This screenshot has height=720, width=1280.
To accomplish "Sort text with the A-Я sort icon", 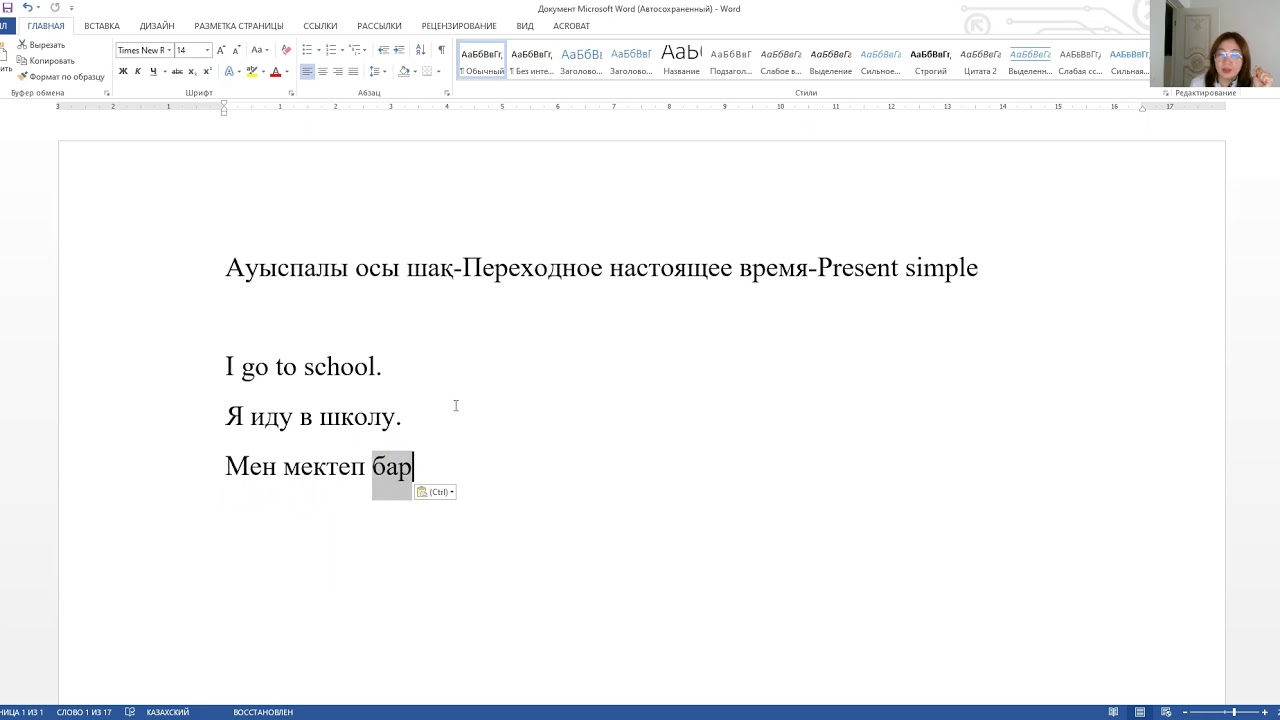I will [420, 50].
